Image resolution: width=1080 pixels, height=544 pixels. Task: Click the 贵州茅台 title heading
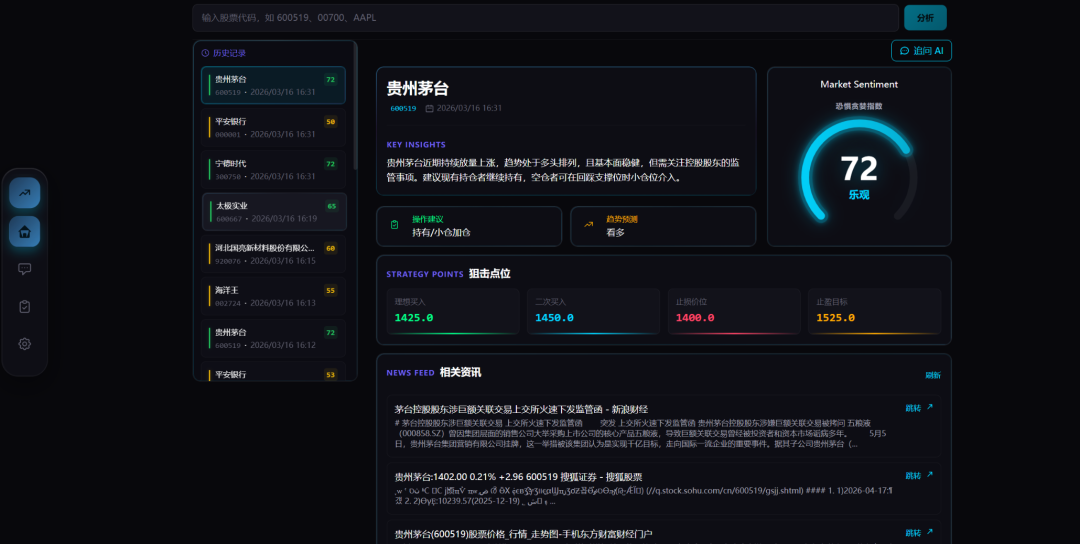417,88
